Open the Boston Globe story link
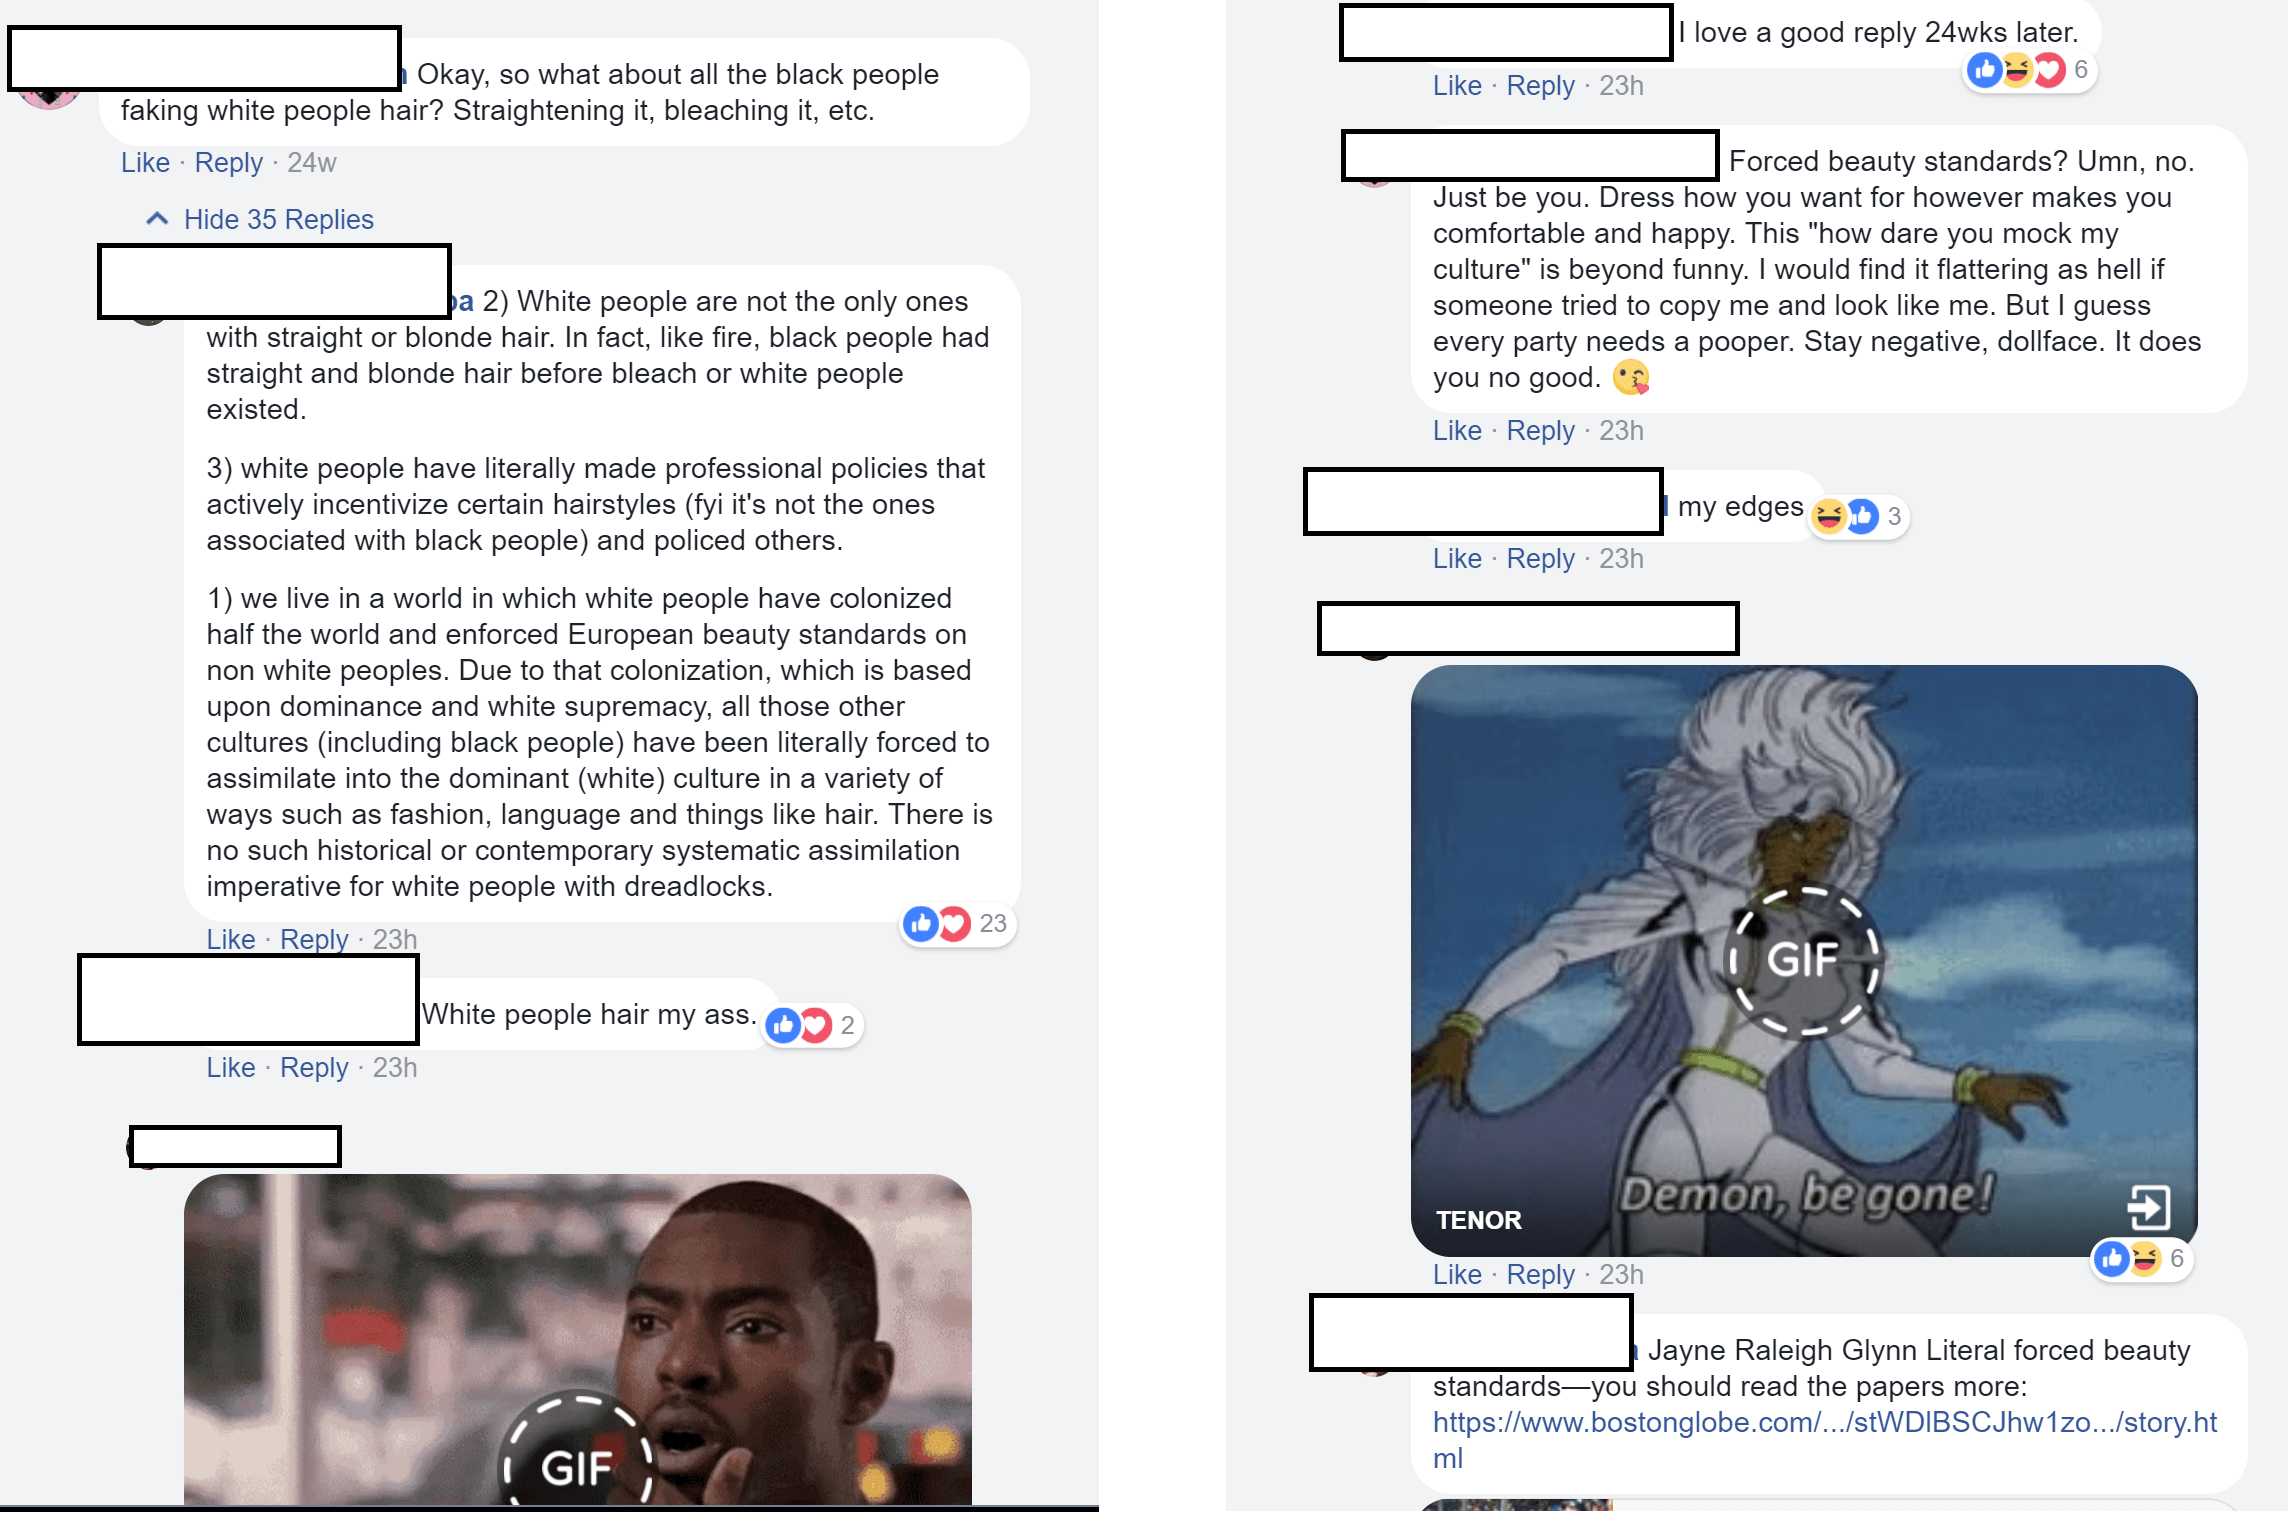The image size is (2288, 1519). [x=1825, y=1439]
